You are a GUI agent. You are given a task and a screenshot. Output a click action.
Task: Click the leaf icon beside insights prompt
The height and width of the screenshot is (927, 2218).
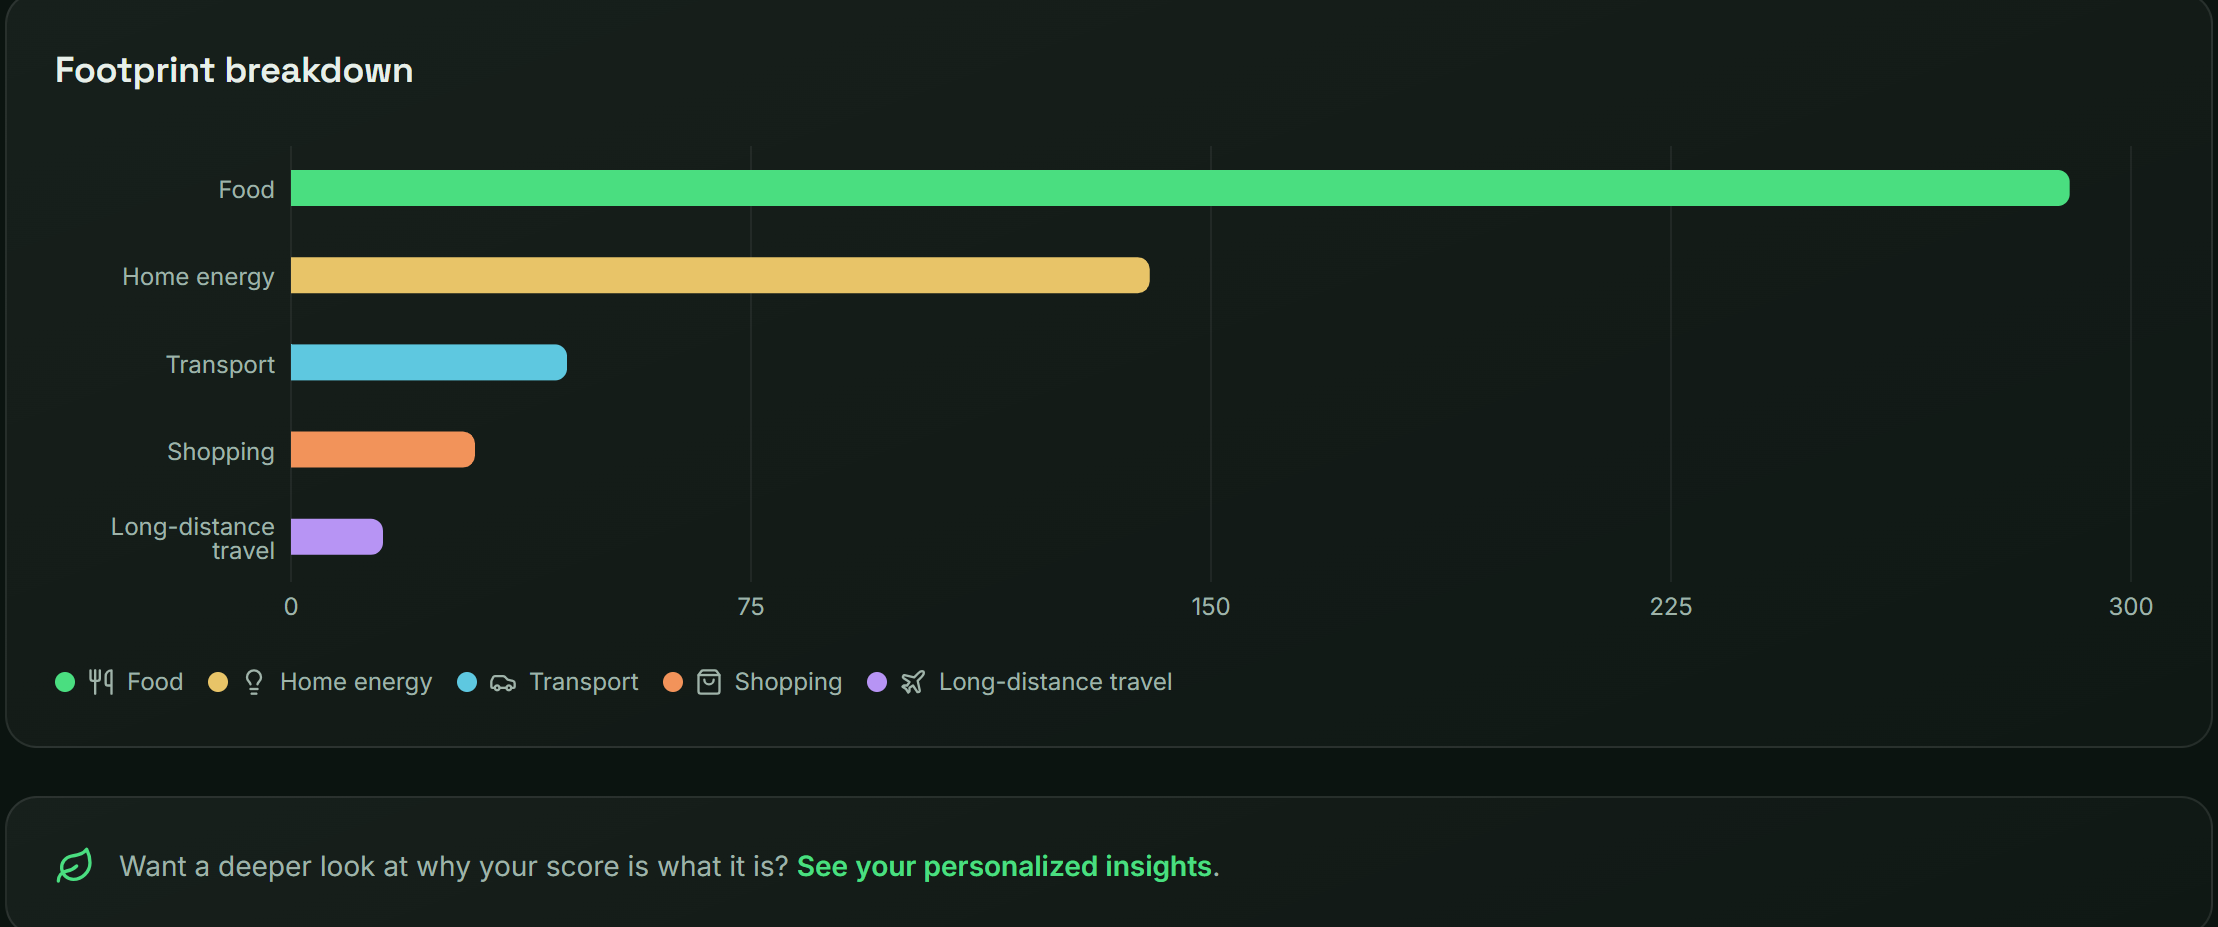tap(75, 866)
